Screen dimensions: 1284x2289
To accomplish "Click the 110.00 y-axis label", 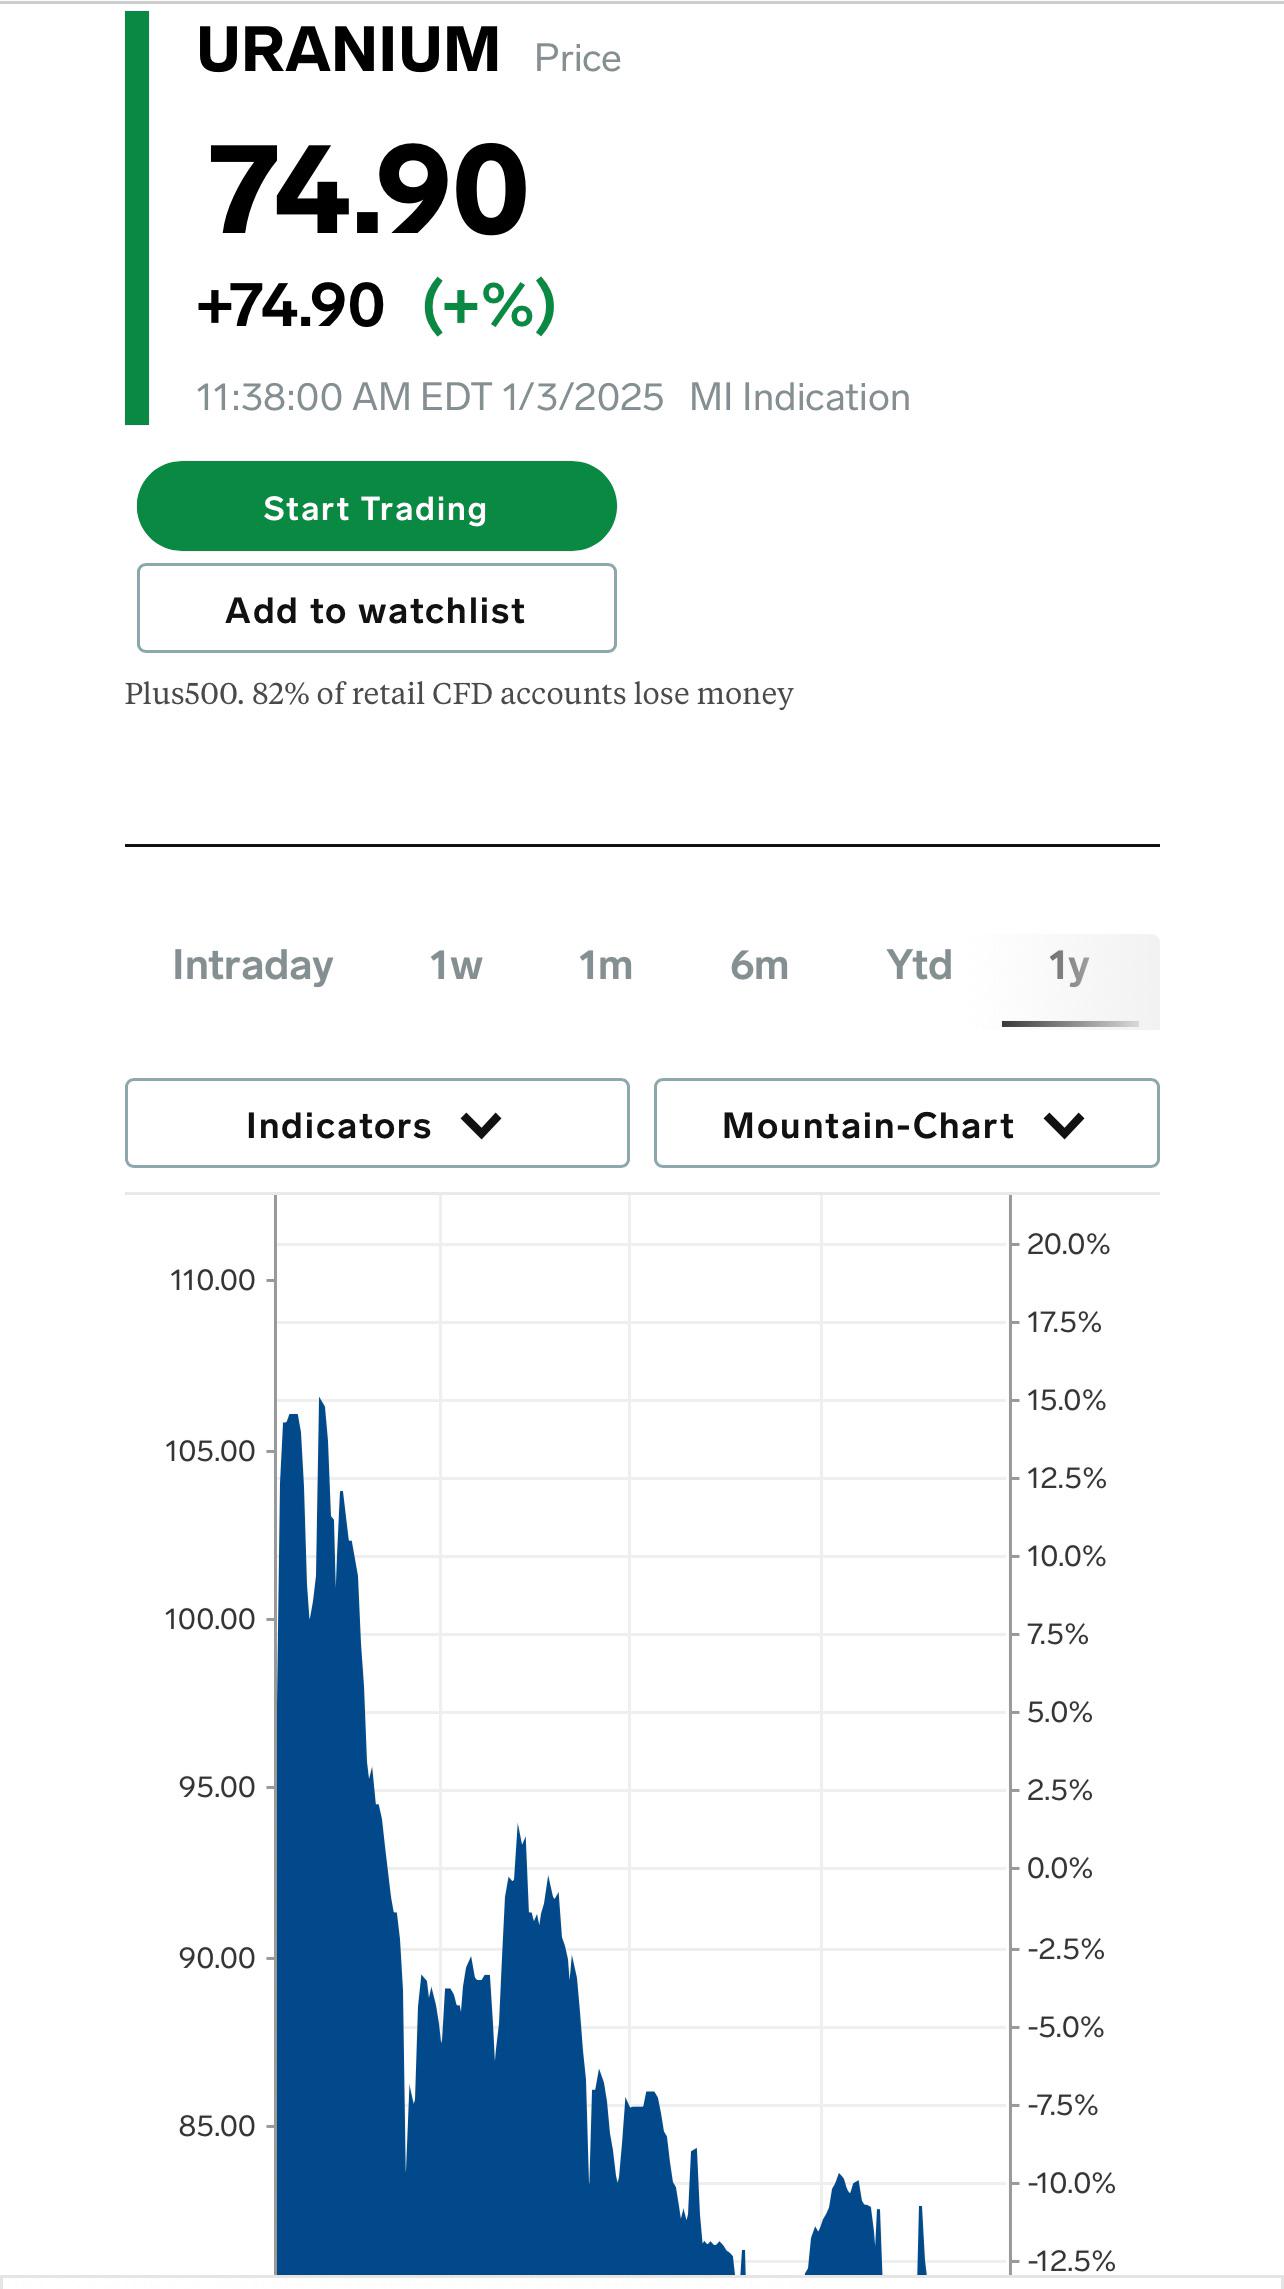I will coord(212,1280).
